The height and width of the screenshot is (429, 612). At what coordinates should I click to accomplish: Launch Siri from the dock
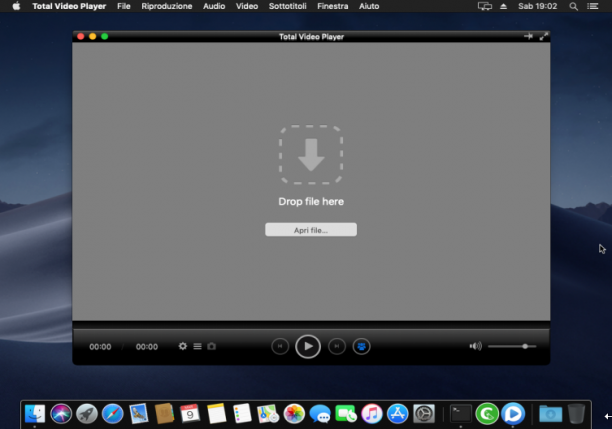pyautogui.click(x=61, y=414)
